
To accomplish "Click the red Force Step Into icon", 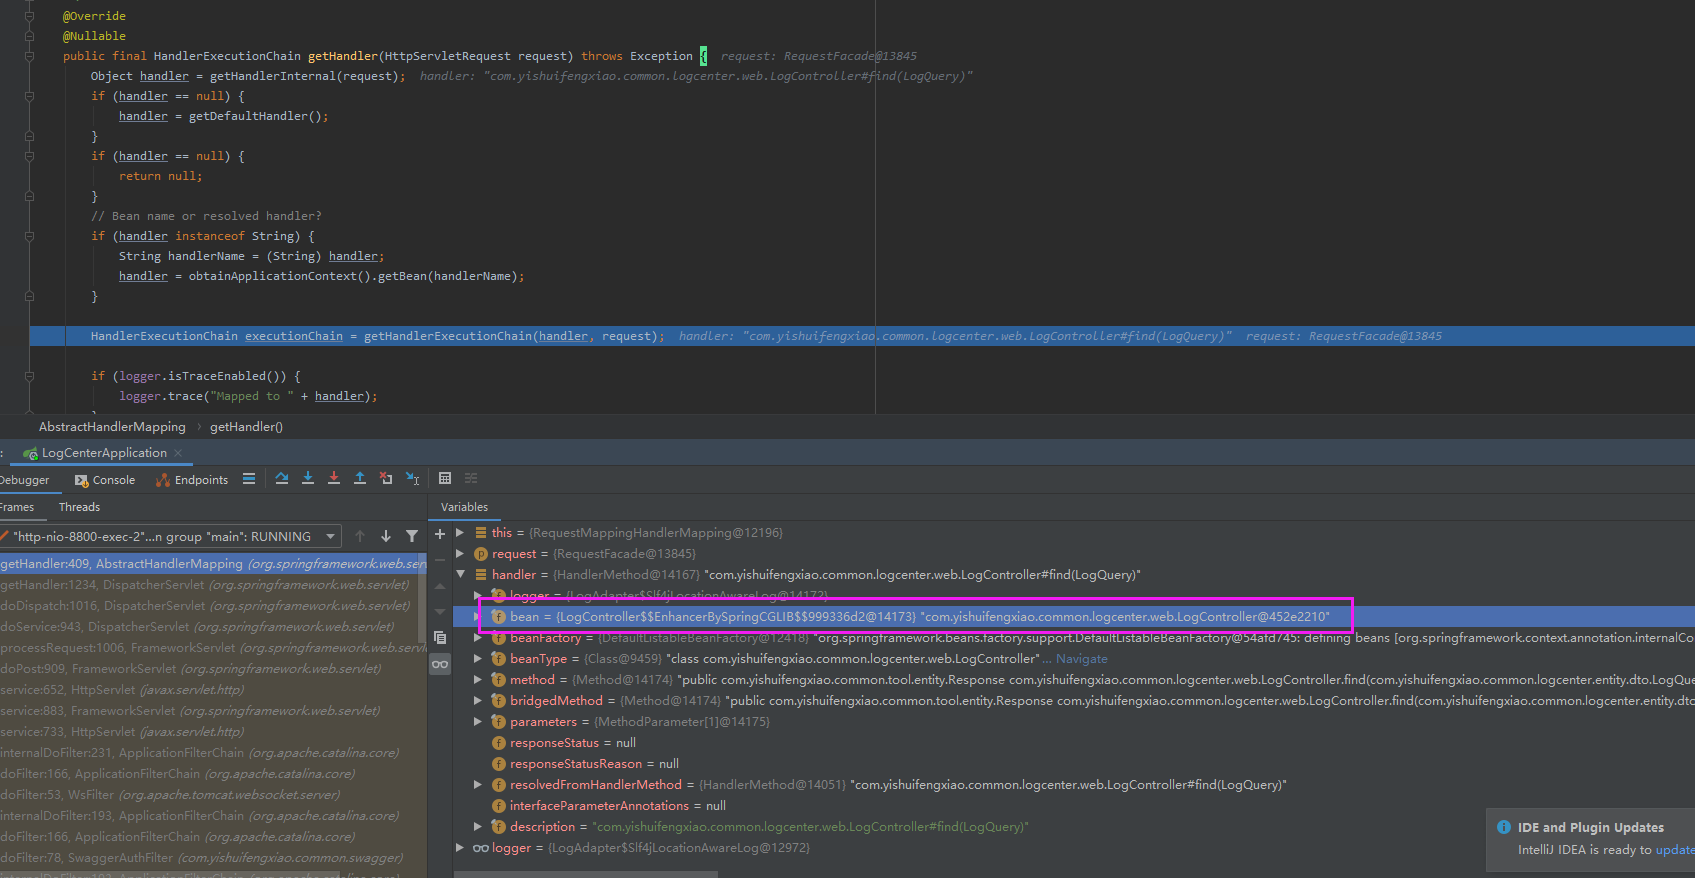I will tap(334, 479).
